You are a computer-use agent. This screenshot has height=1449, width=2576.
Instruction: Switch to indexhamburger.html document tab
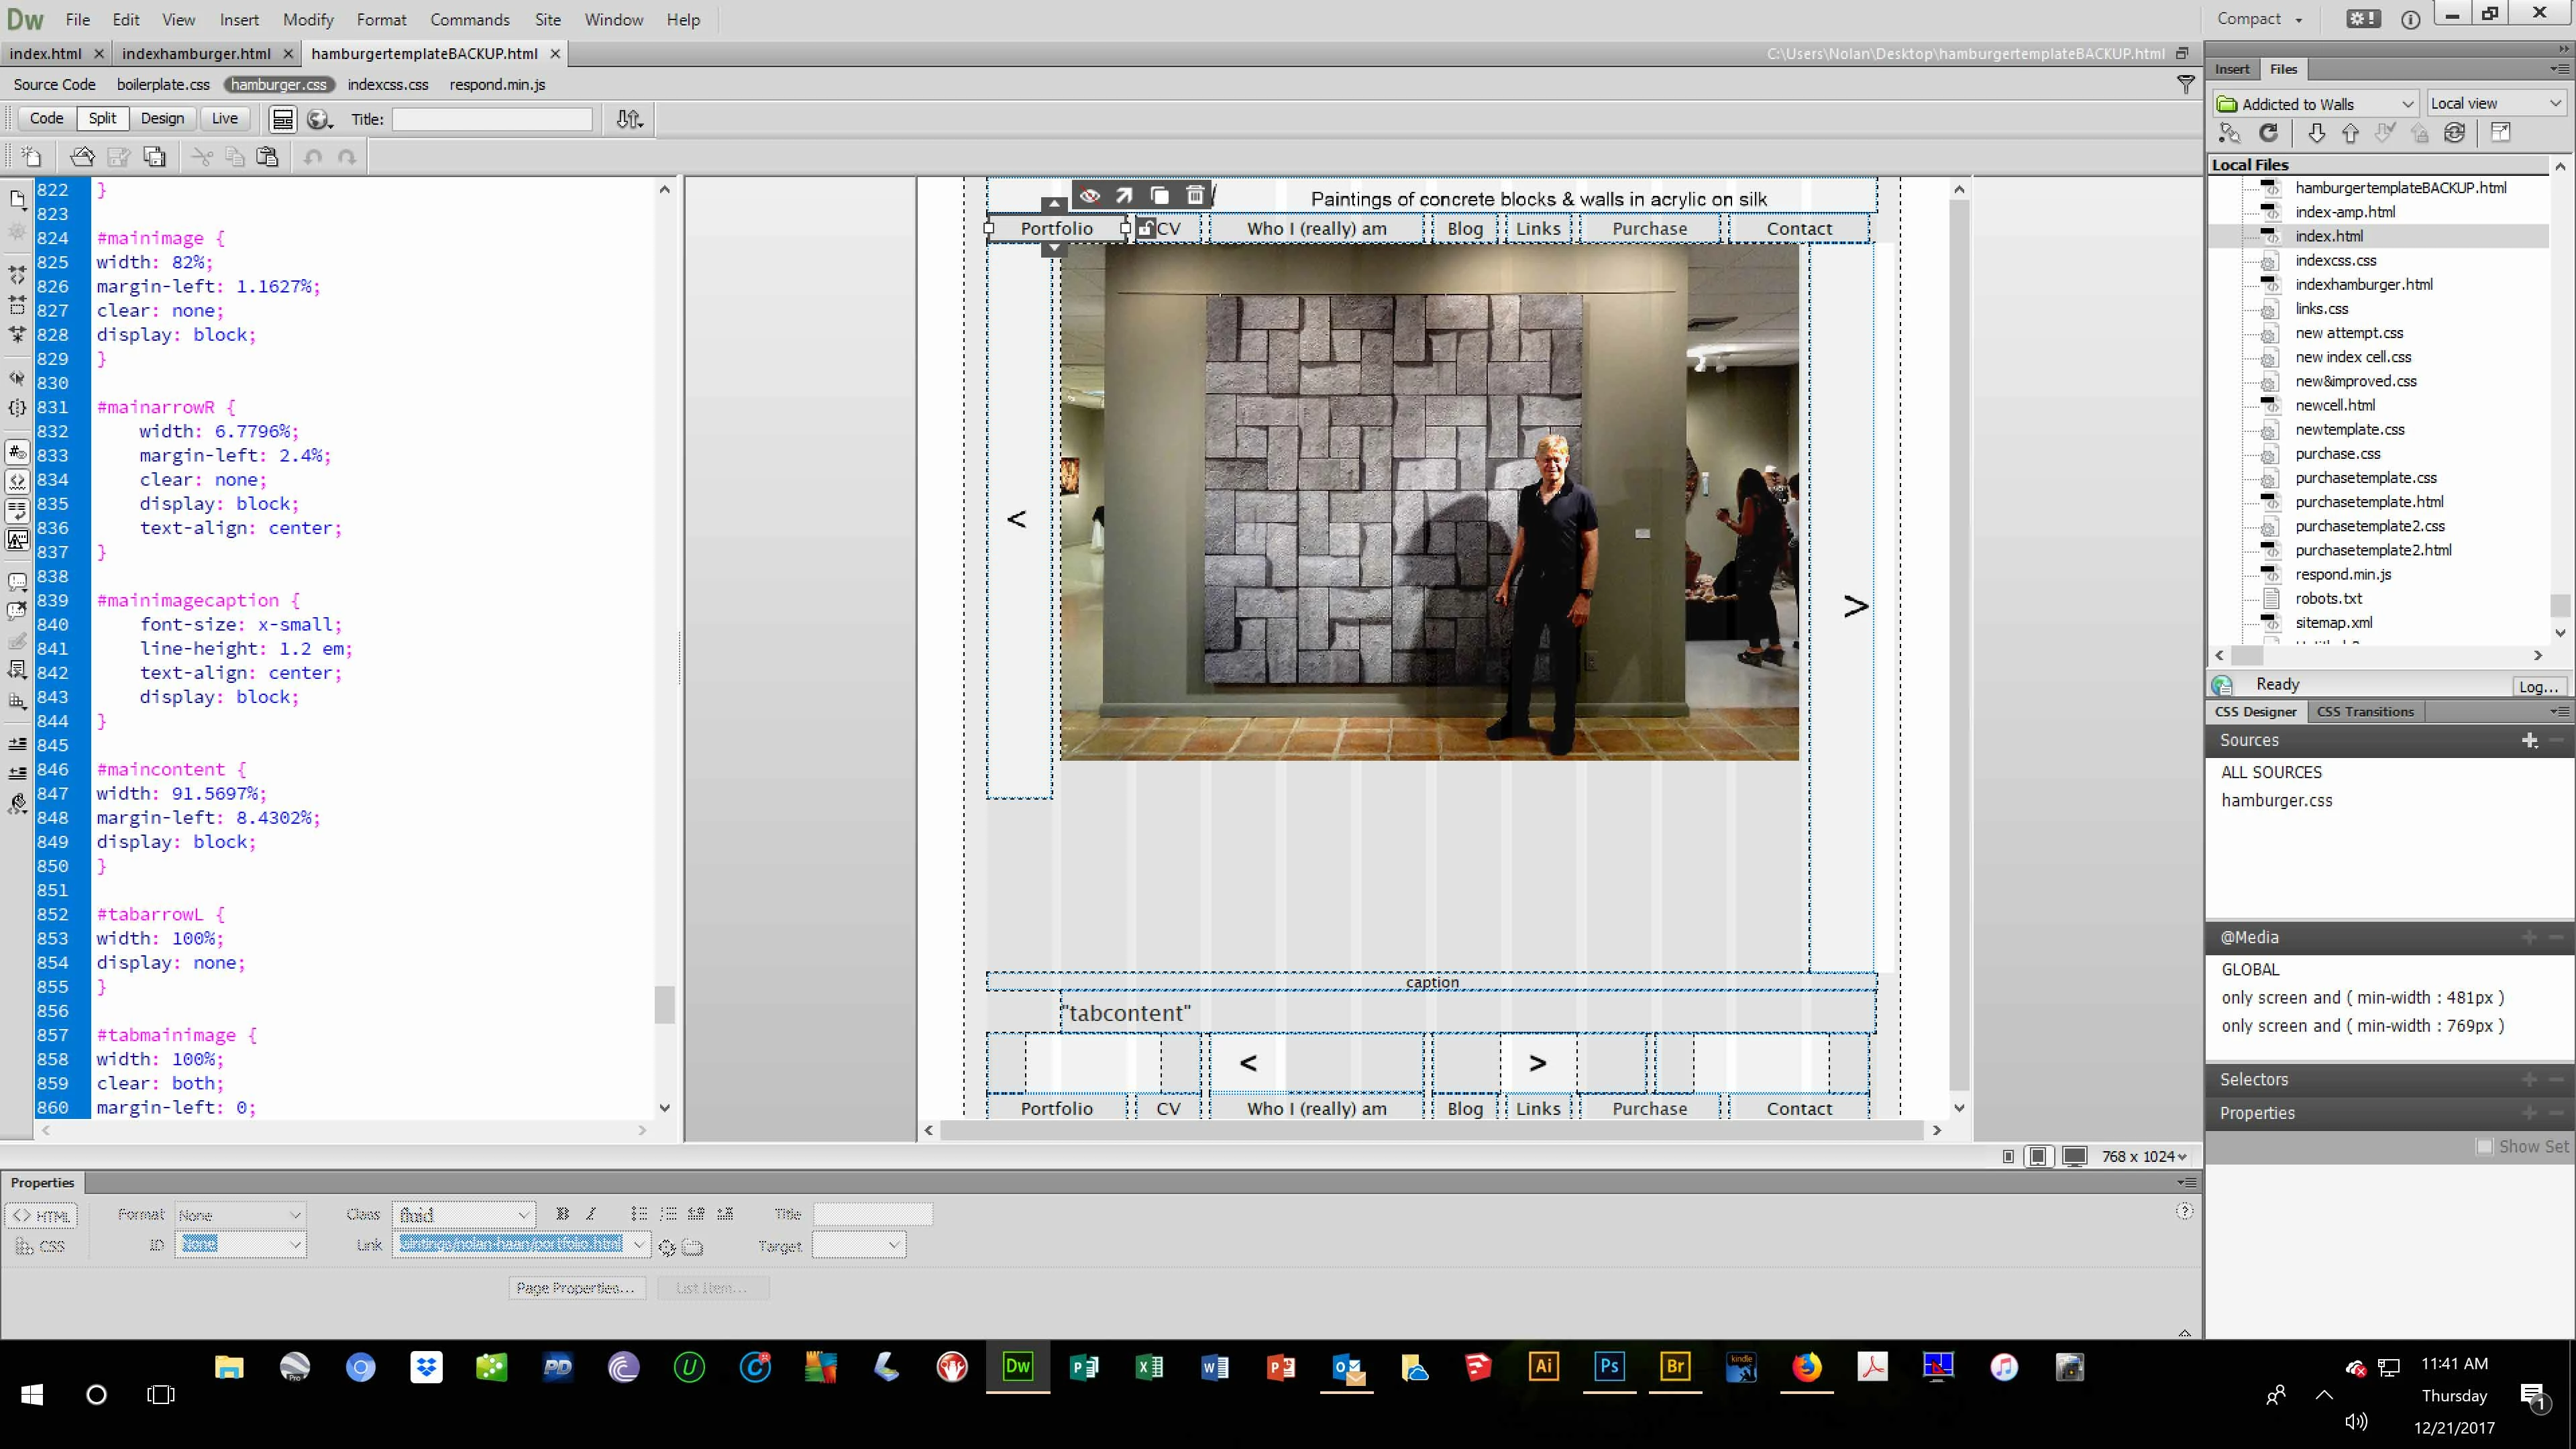[x=196, y=53]
